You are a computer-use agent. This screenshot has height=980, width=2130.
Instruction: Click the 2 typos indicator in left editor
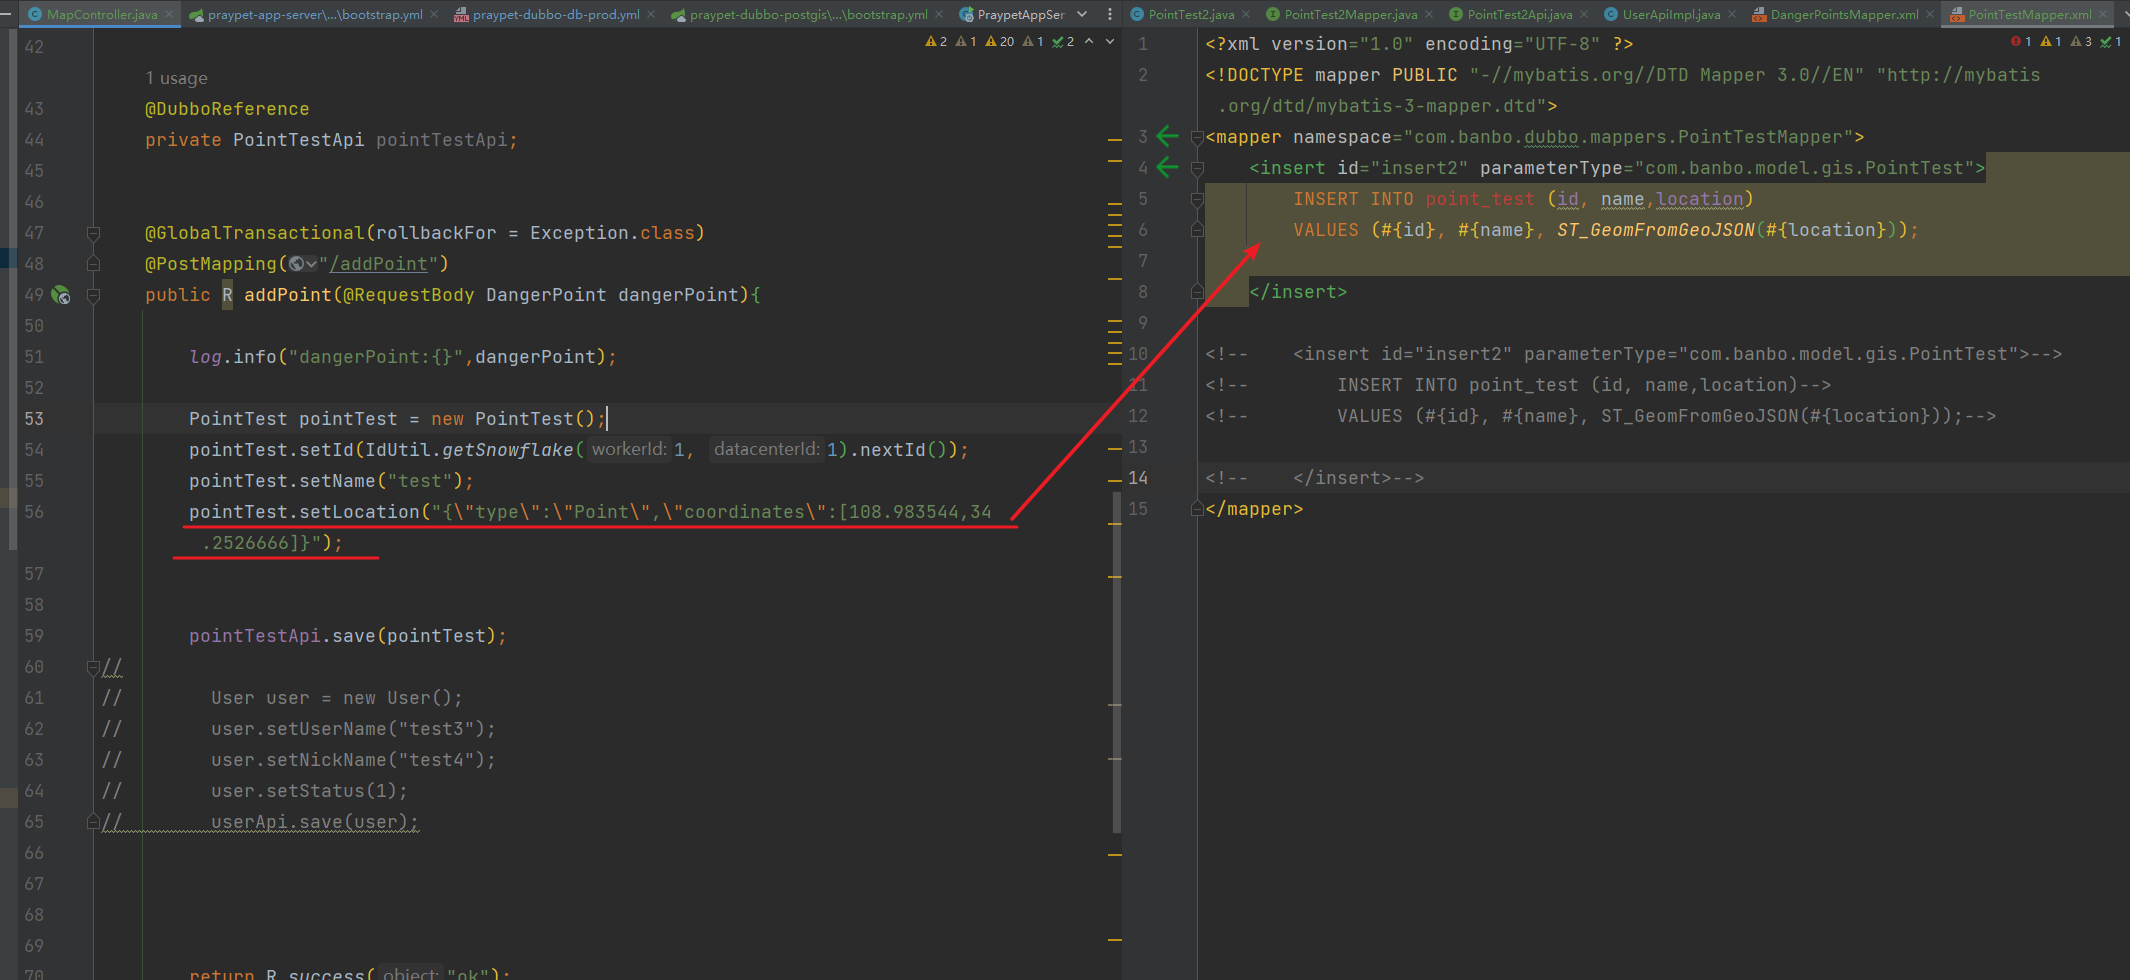[x=1063, y=41]
